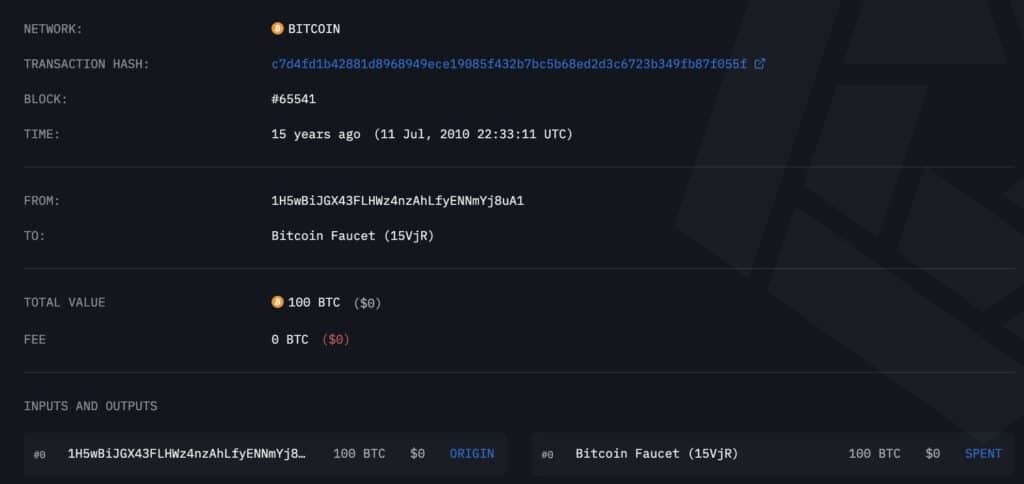Viewport: 1024px width, 484px height.
Task: Click the 11 Jul, 2010 UTC timestamp
Action: (474, 134)
